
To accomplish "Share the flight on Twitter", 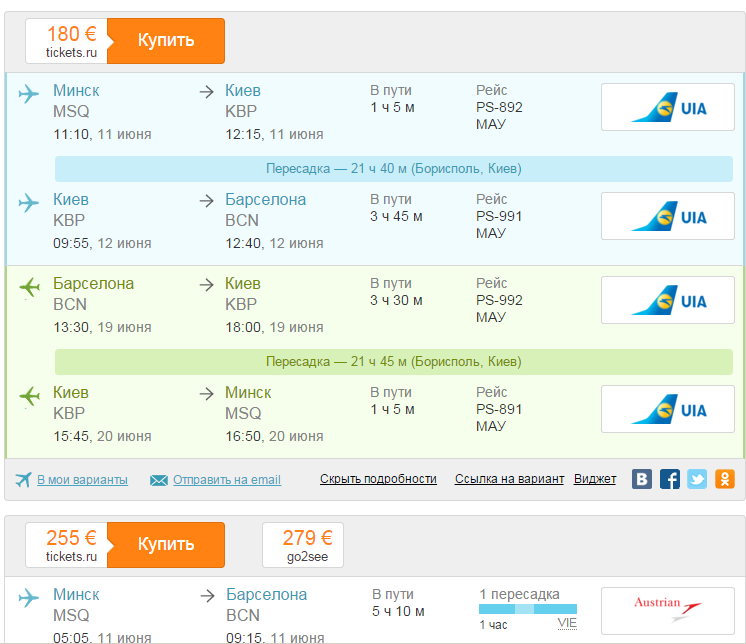I will point(697,479).
